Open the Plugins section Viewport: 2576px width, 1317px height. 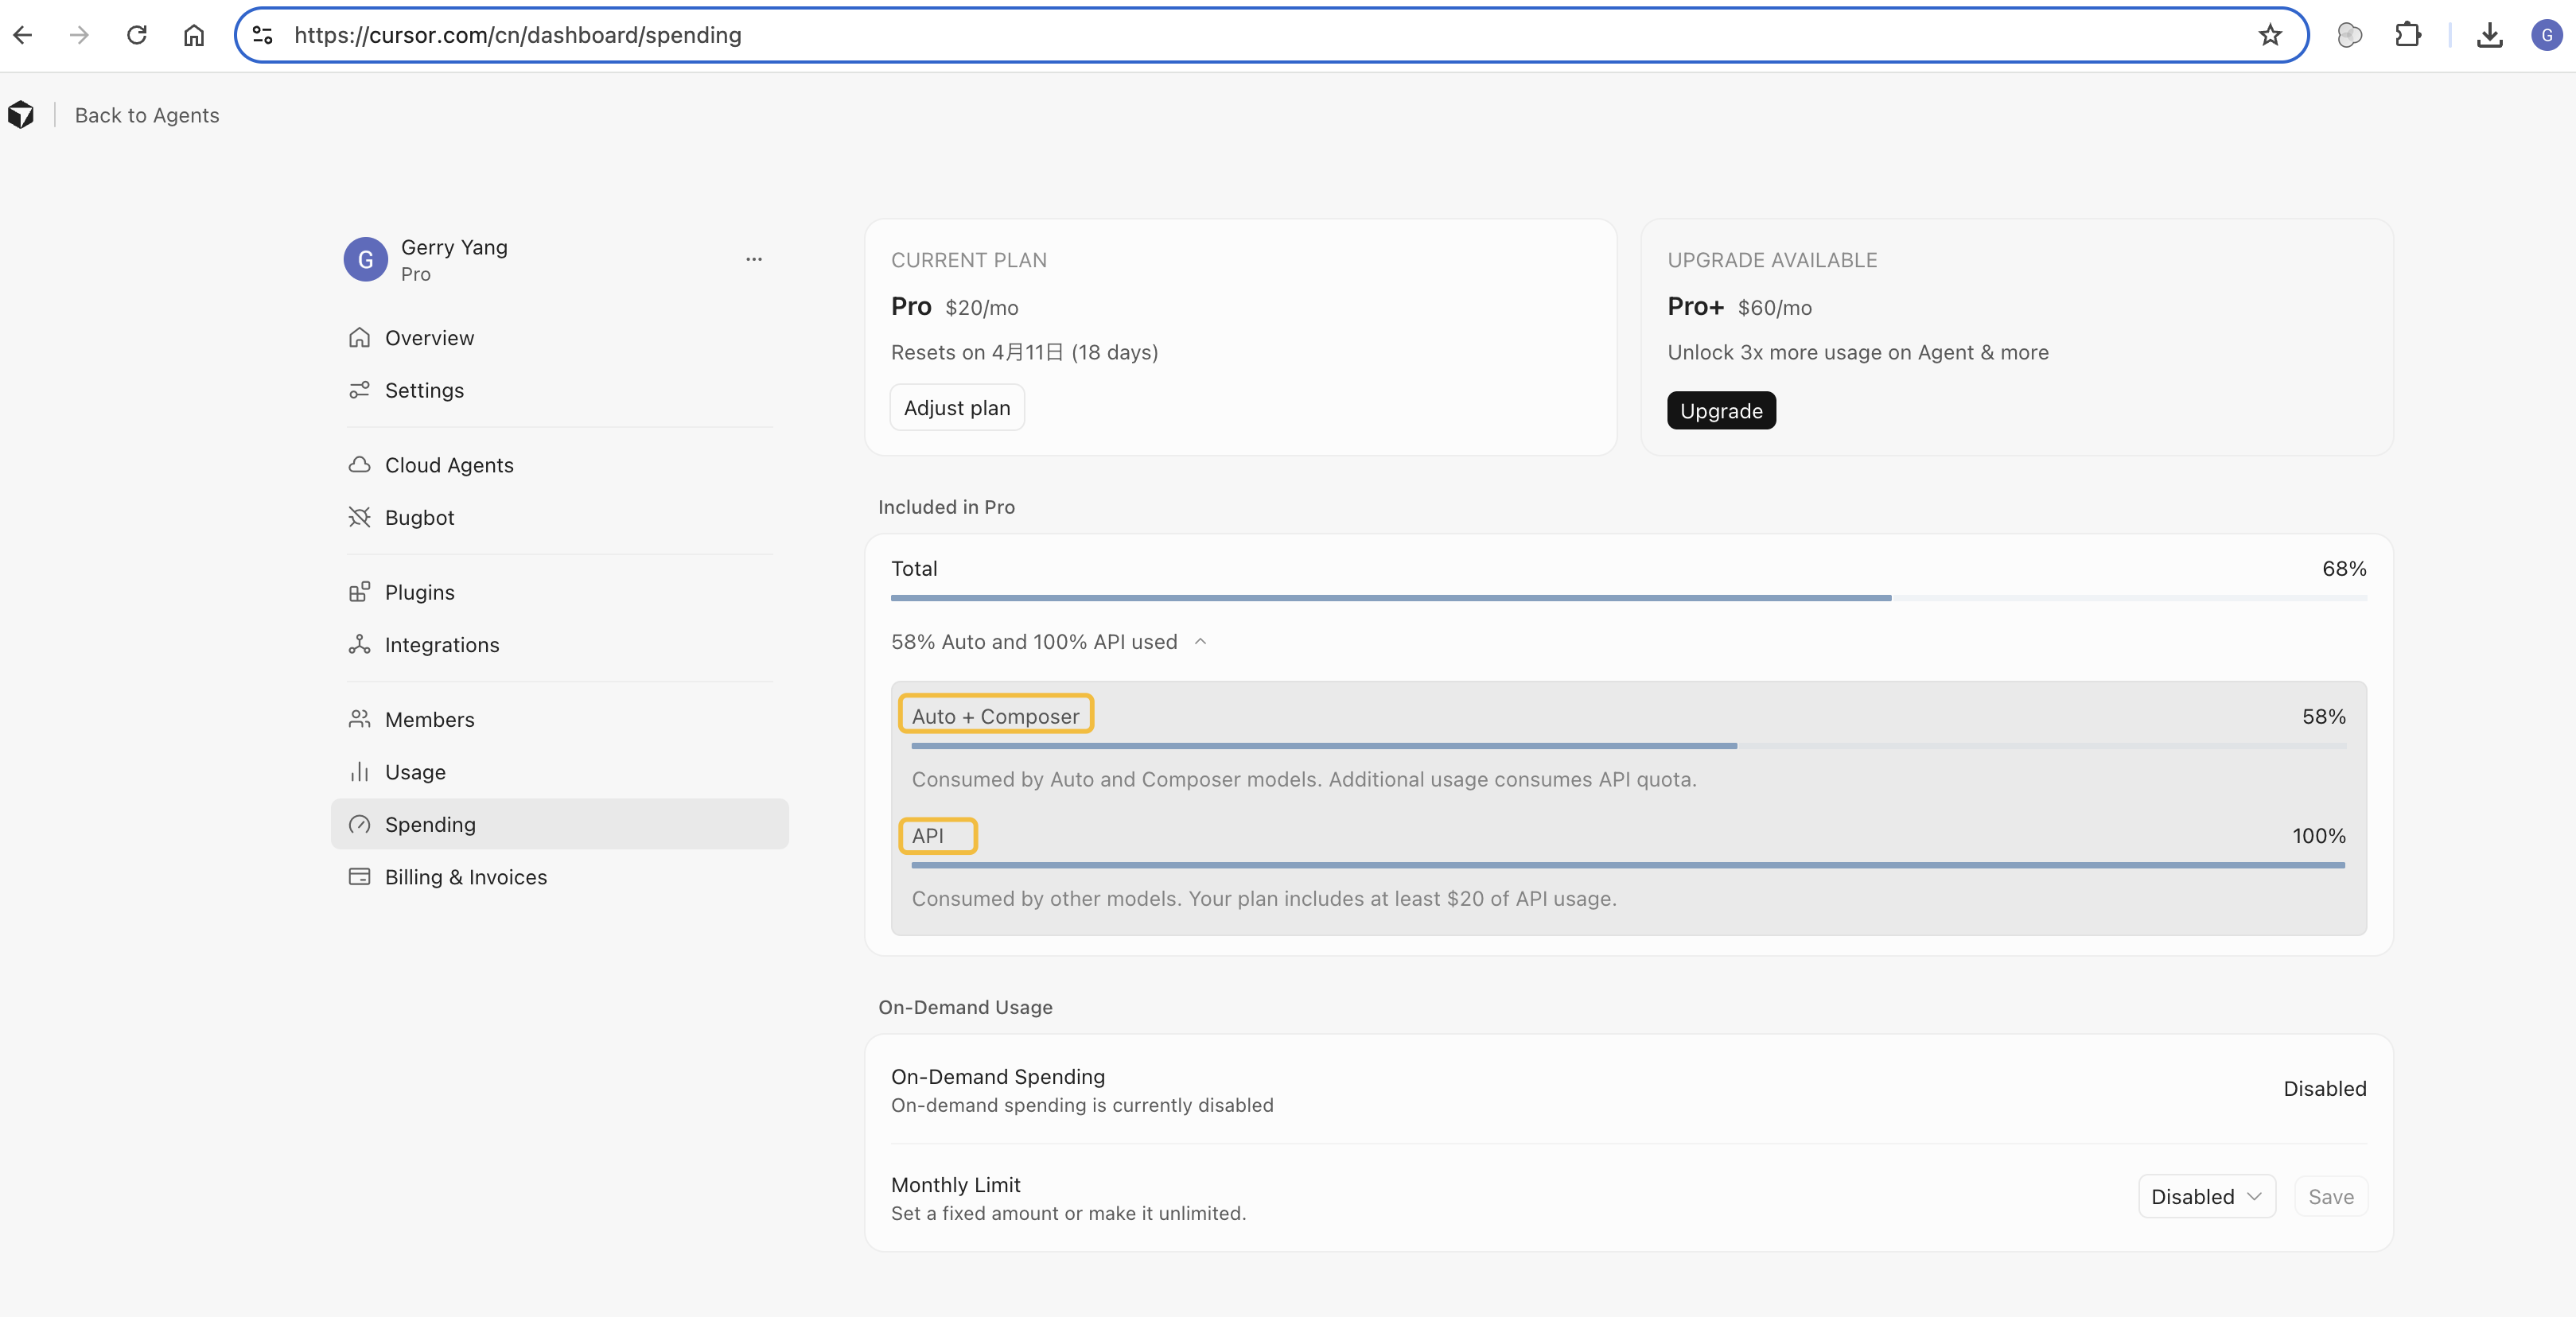[419, 591]
